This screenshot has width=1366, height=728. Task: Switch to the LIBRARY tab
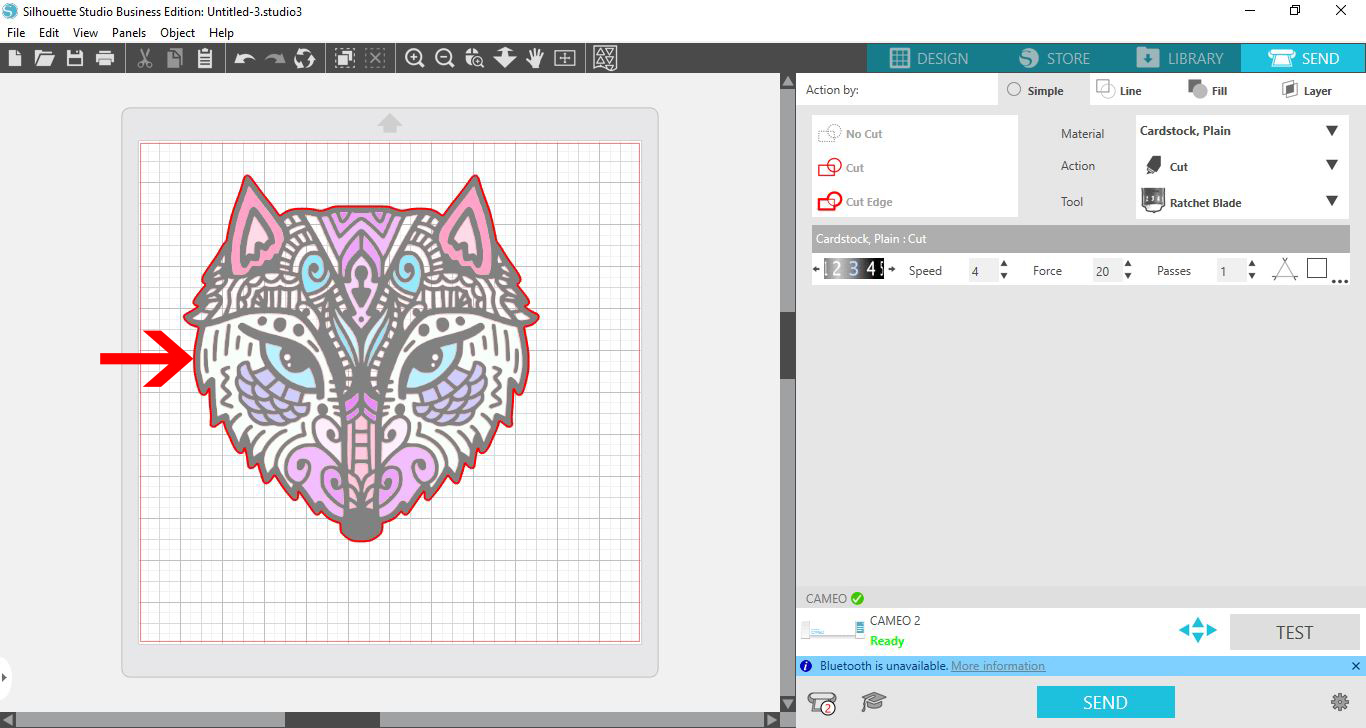(1179, 58)
